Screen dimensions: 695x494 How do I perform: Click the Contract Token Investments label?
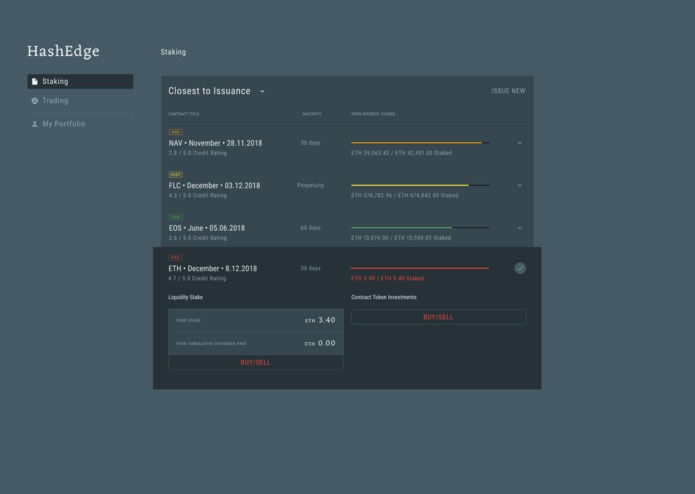click(384, 297)
